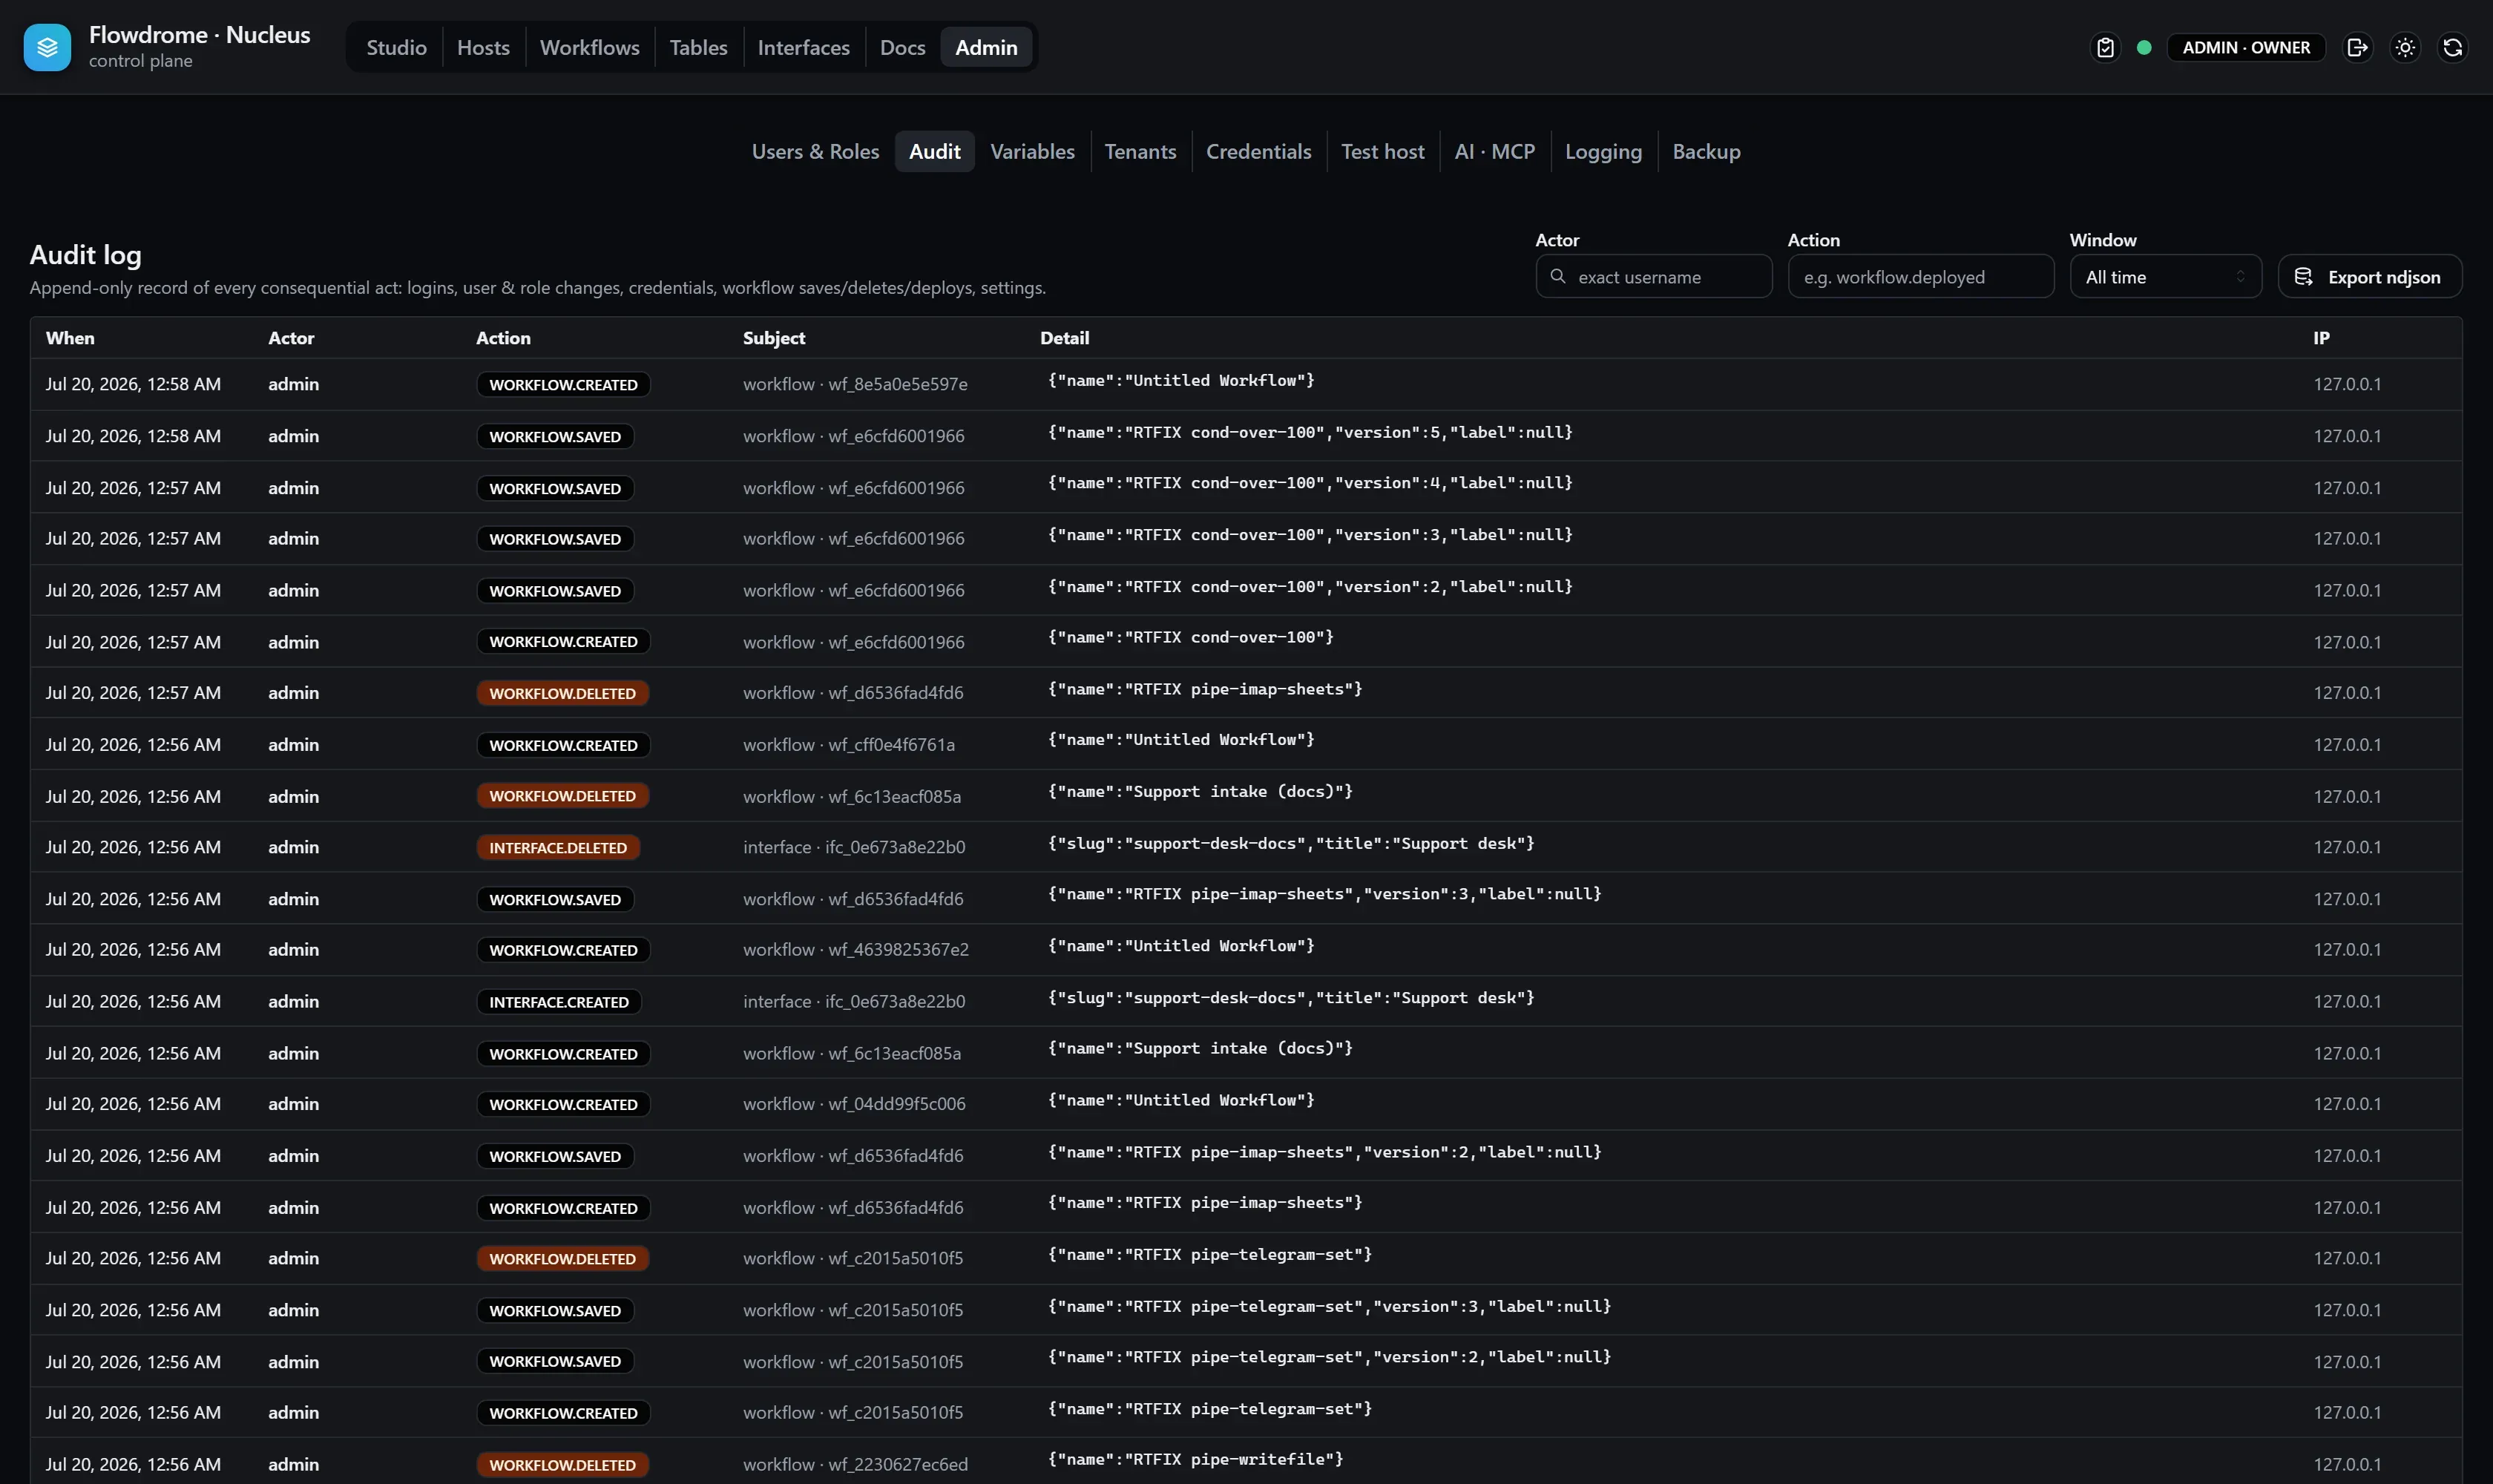Click the Flowdrome layers logo icon
Image resolution: width=2493 pixels, height=1484 pixels.
click(x=47, y=47)
